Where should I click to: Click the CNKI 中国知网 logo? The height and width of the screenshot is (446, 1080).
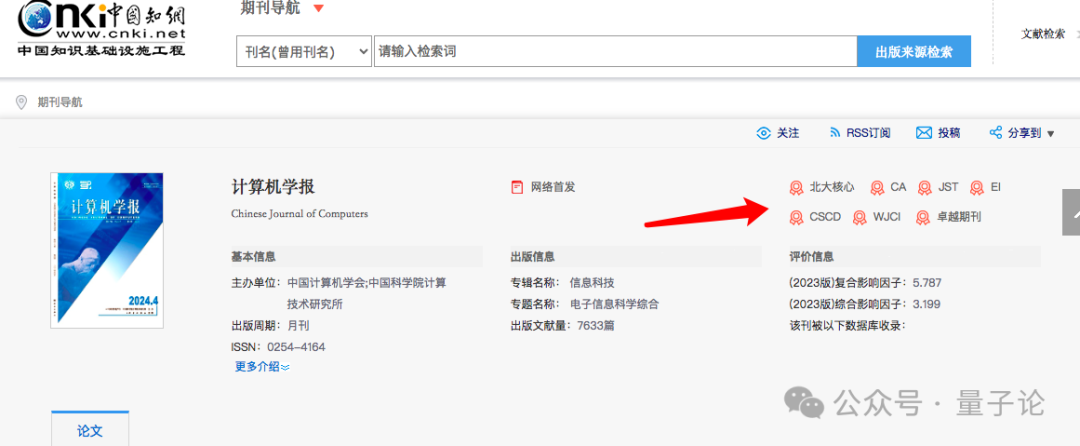[x=100, y=28]
